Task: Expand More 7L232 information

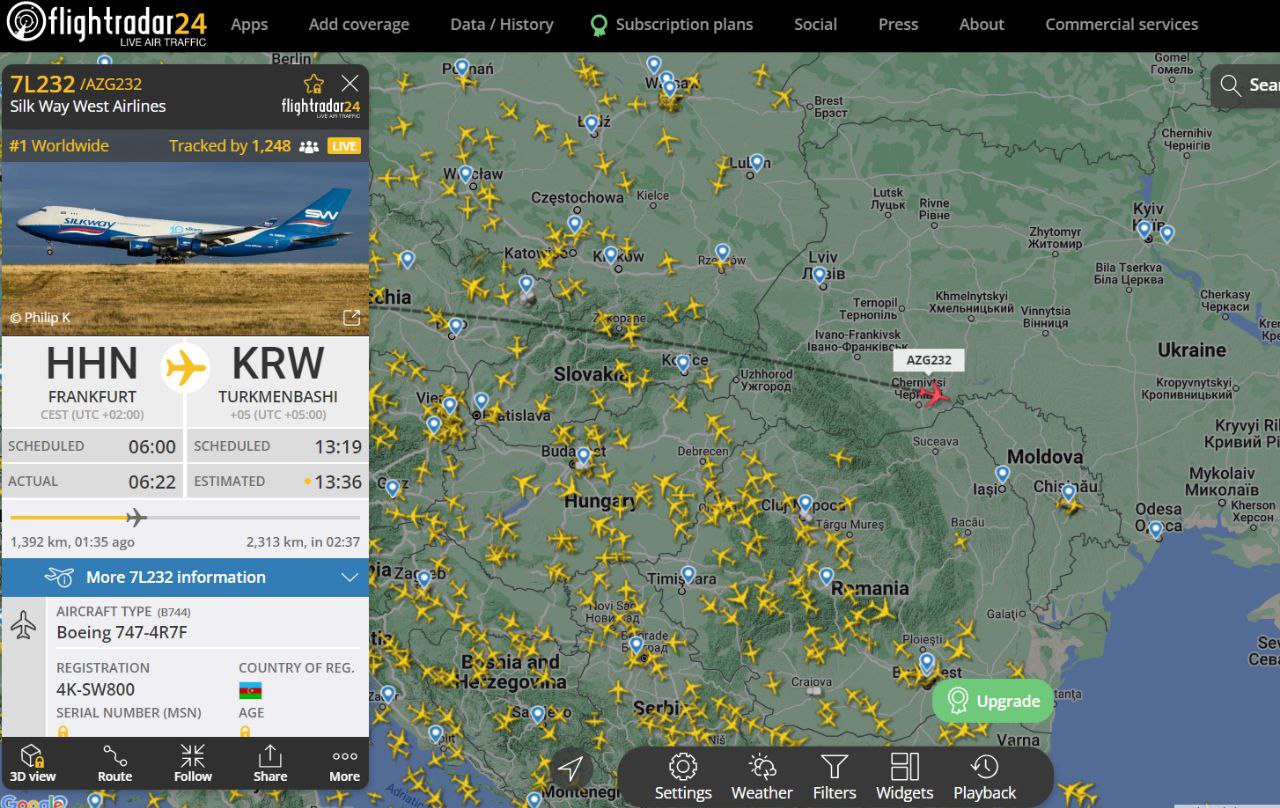Action: coord(185,577)
